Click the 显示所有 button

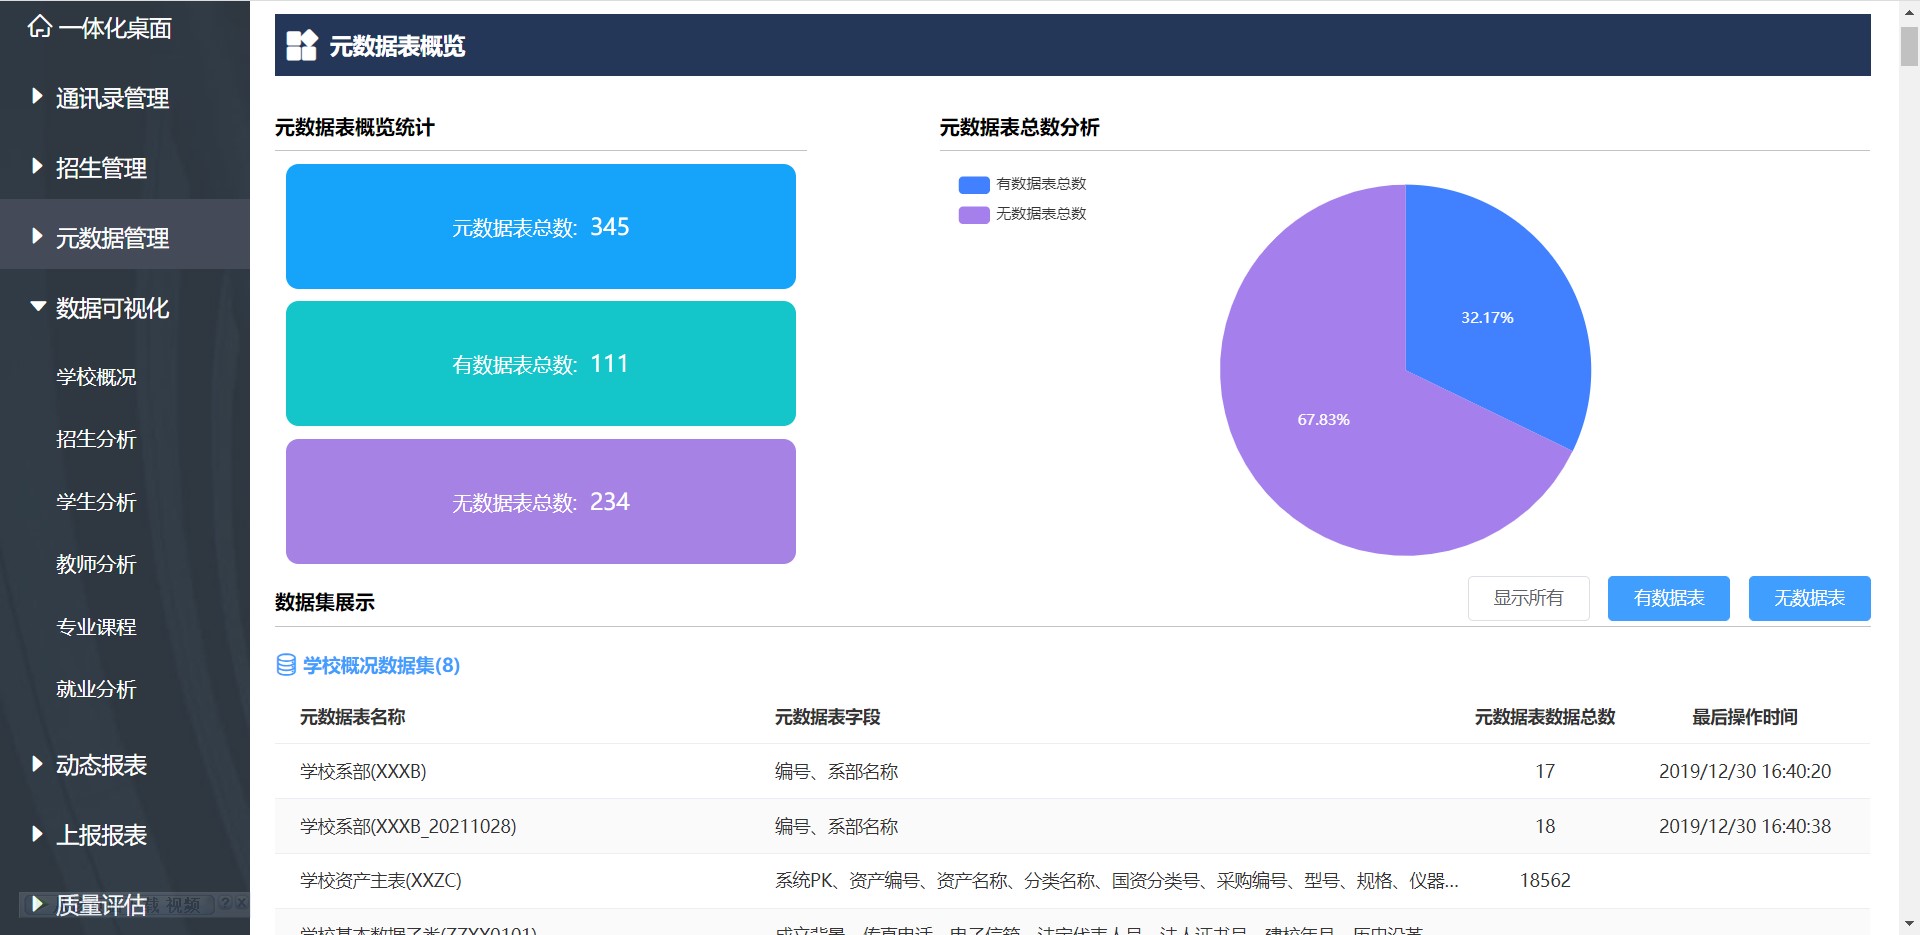pos(1528,598)
